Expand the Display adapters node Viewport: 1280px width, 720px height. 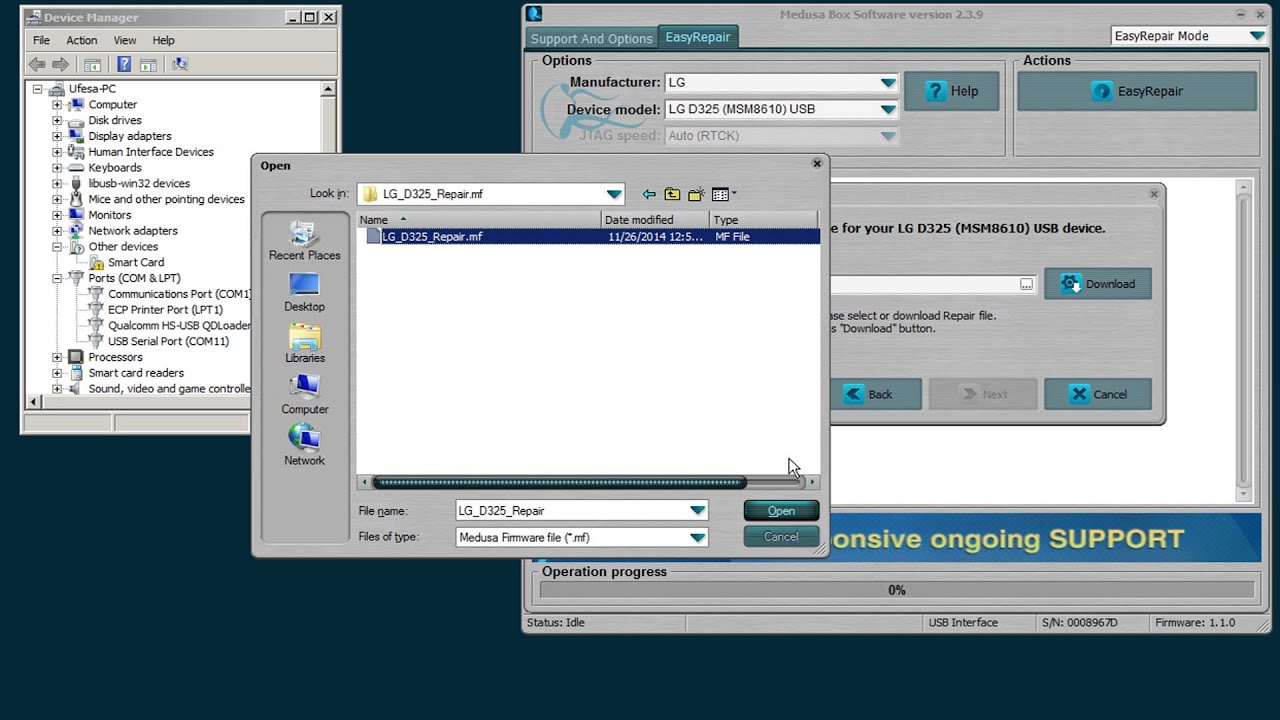(57, 136)
